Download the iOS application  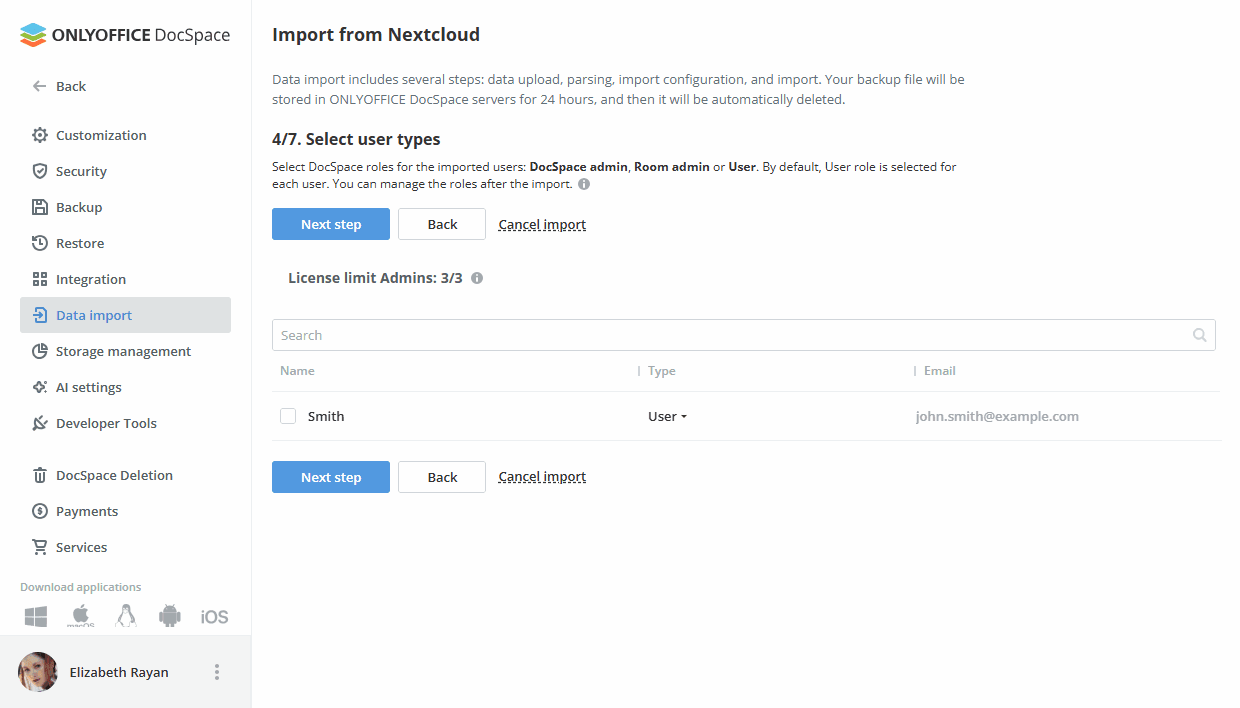213,615
